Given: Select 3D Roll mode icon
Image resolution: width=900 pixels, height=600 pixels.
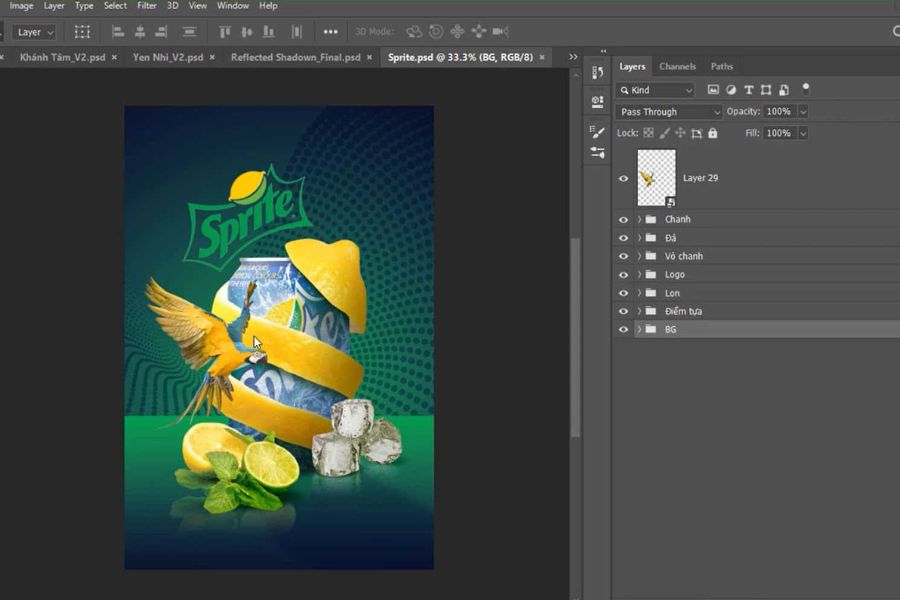Looking at the screenshot, I should (436, 32).
